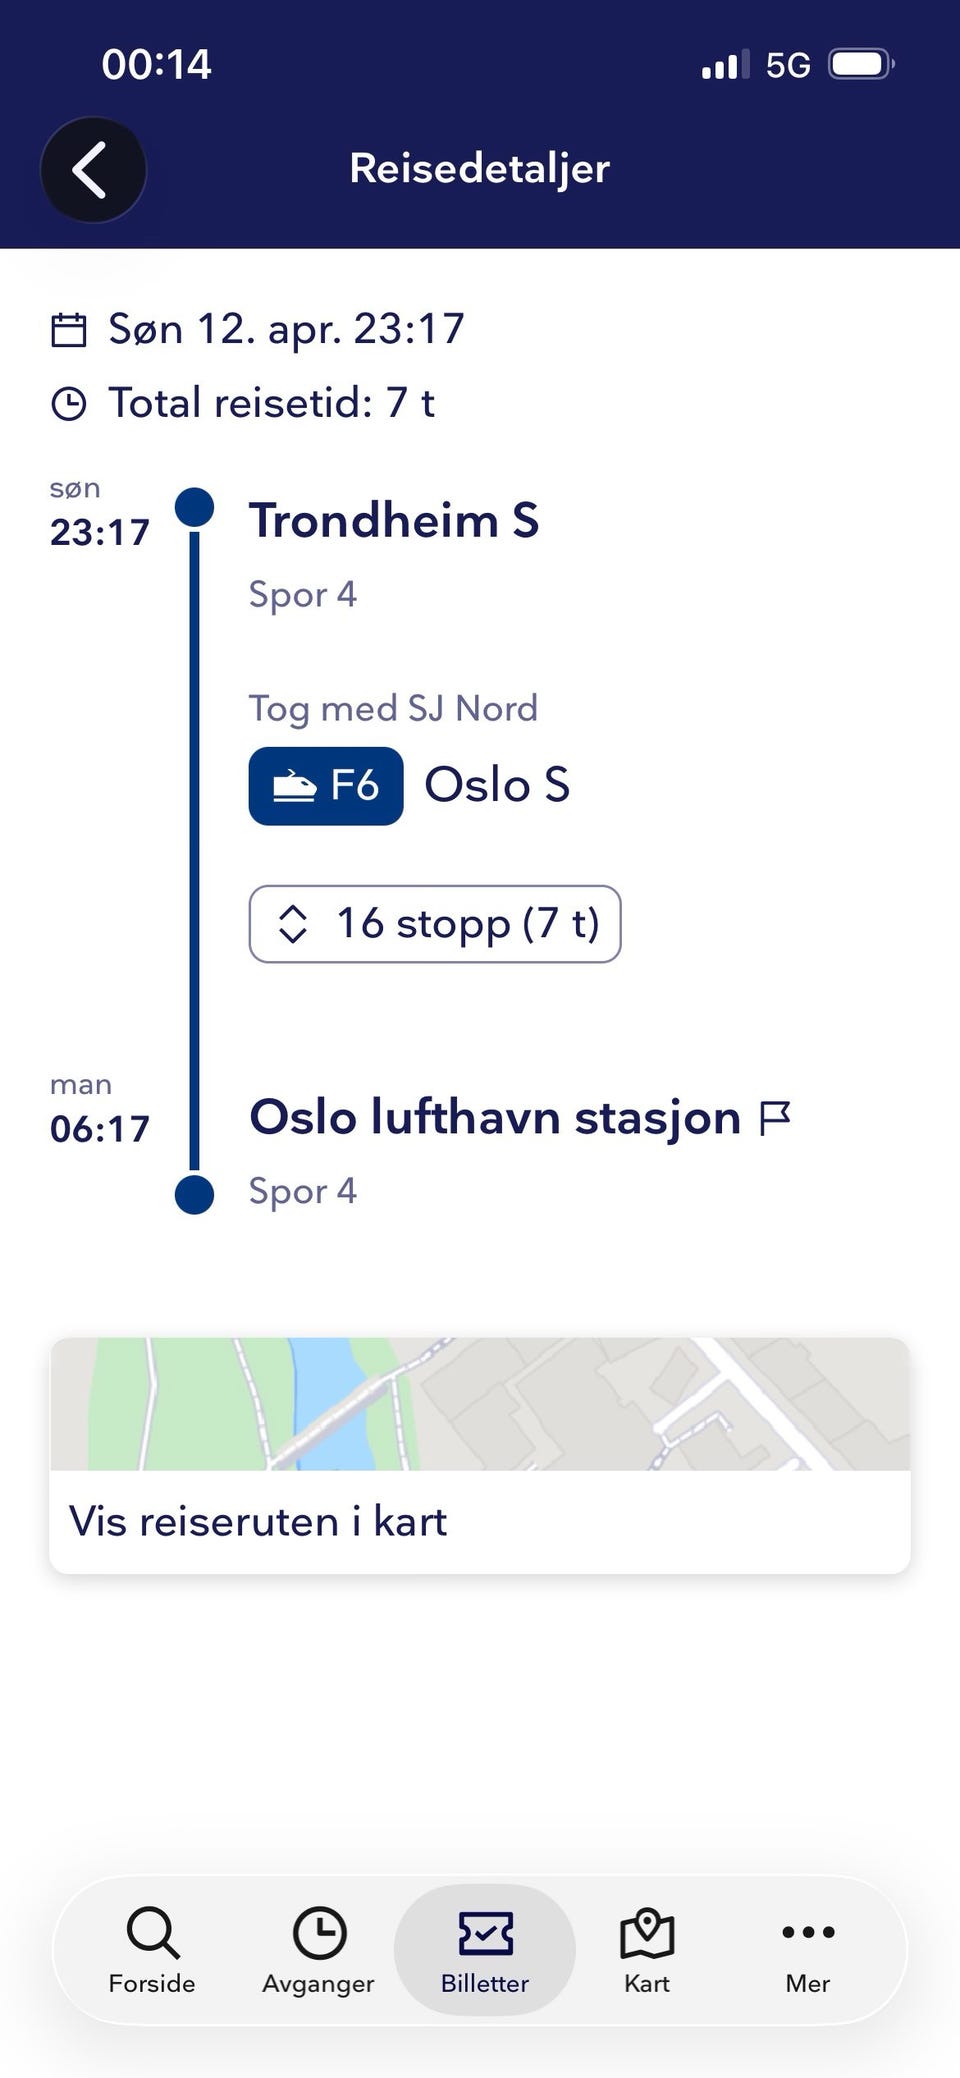
Task: Tap the flag icon after Oslo lufthavn stasjon
Action: click(x=775, y=1118)
